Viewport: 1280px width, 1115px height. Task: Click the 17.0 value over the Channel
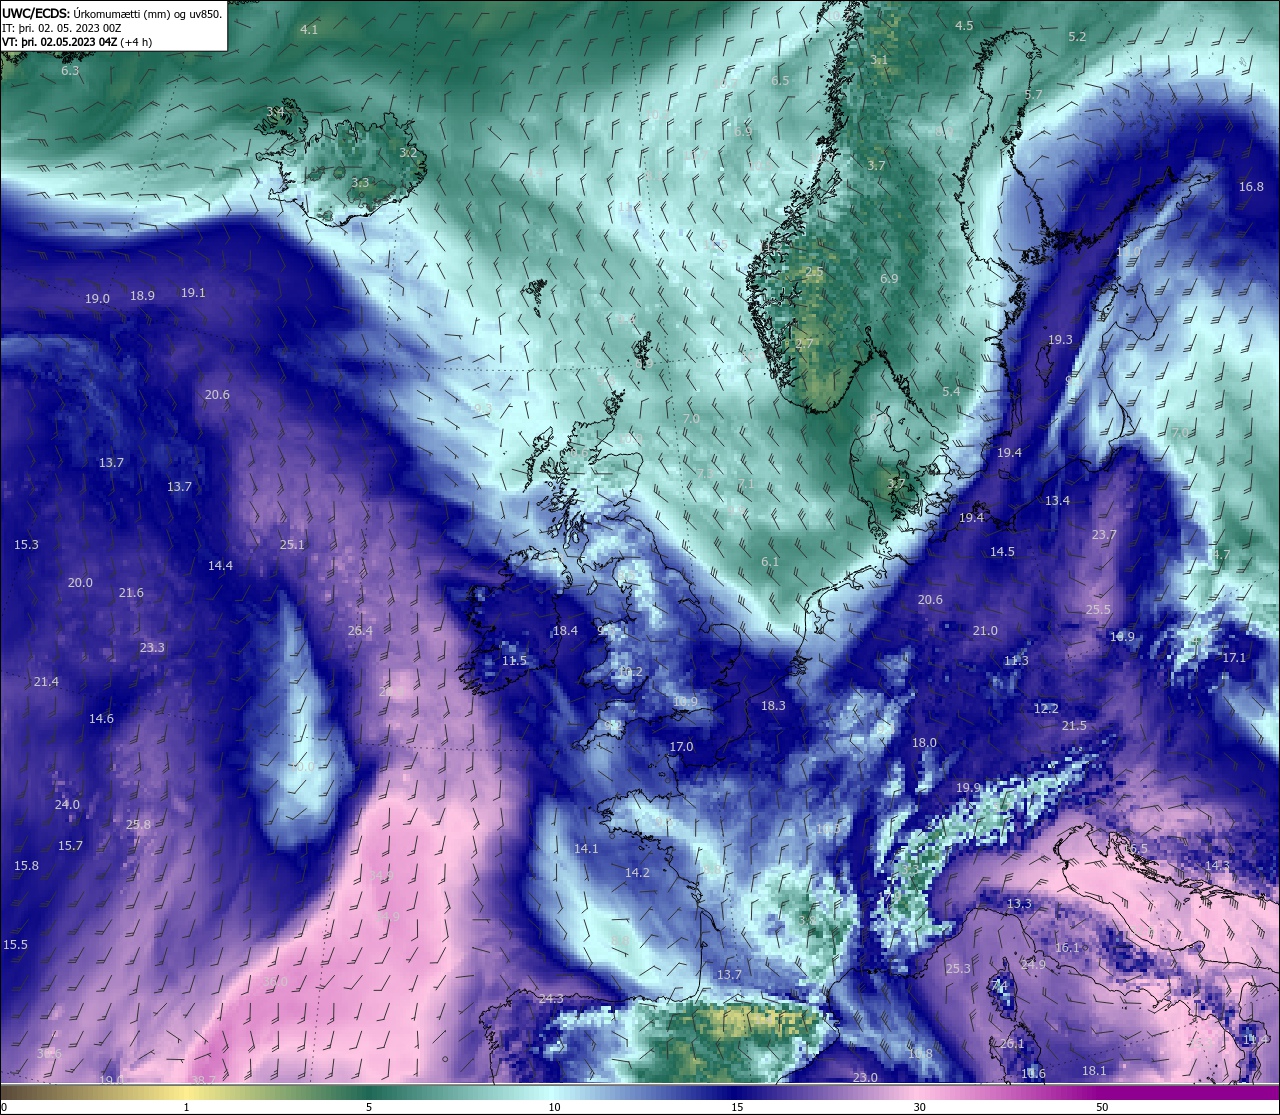(681, 747)
